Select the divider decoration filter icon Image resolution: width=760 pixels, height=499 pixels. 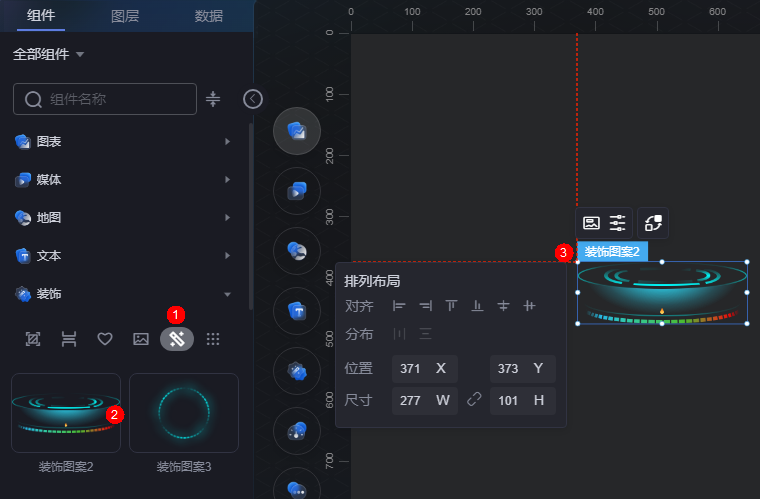[x=69, y=339]
